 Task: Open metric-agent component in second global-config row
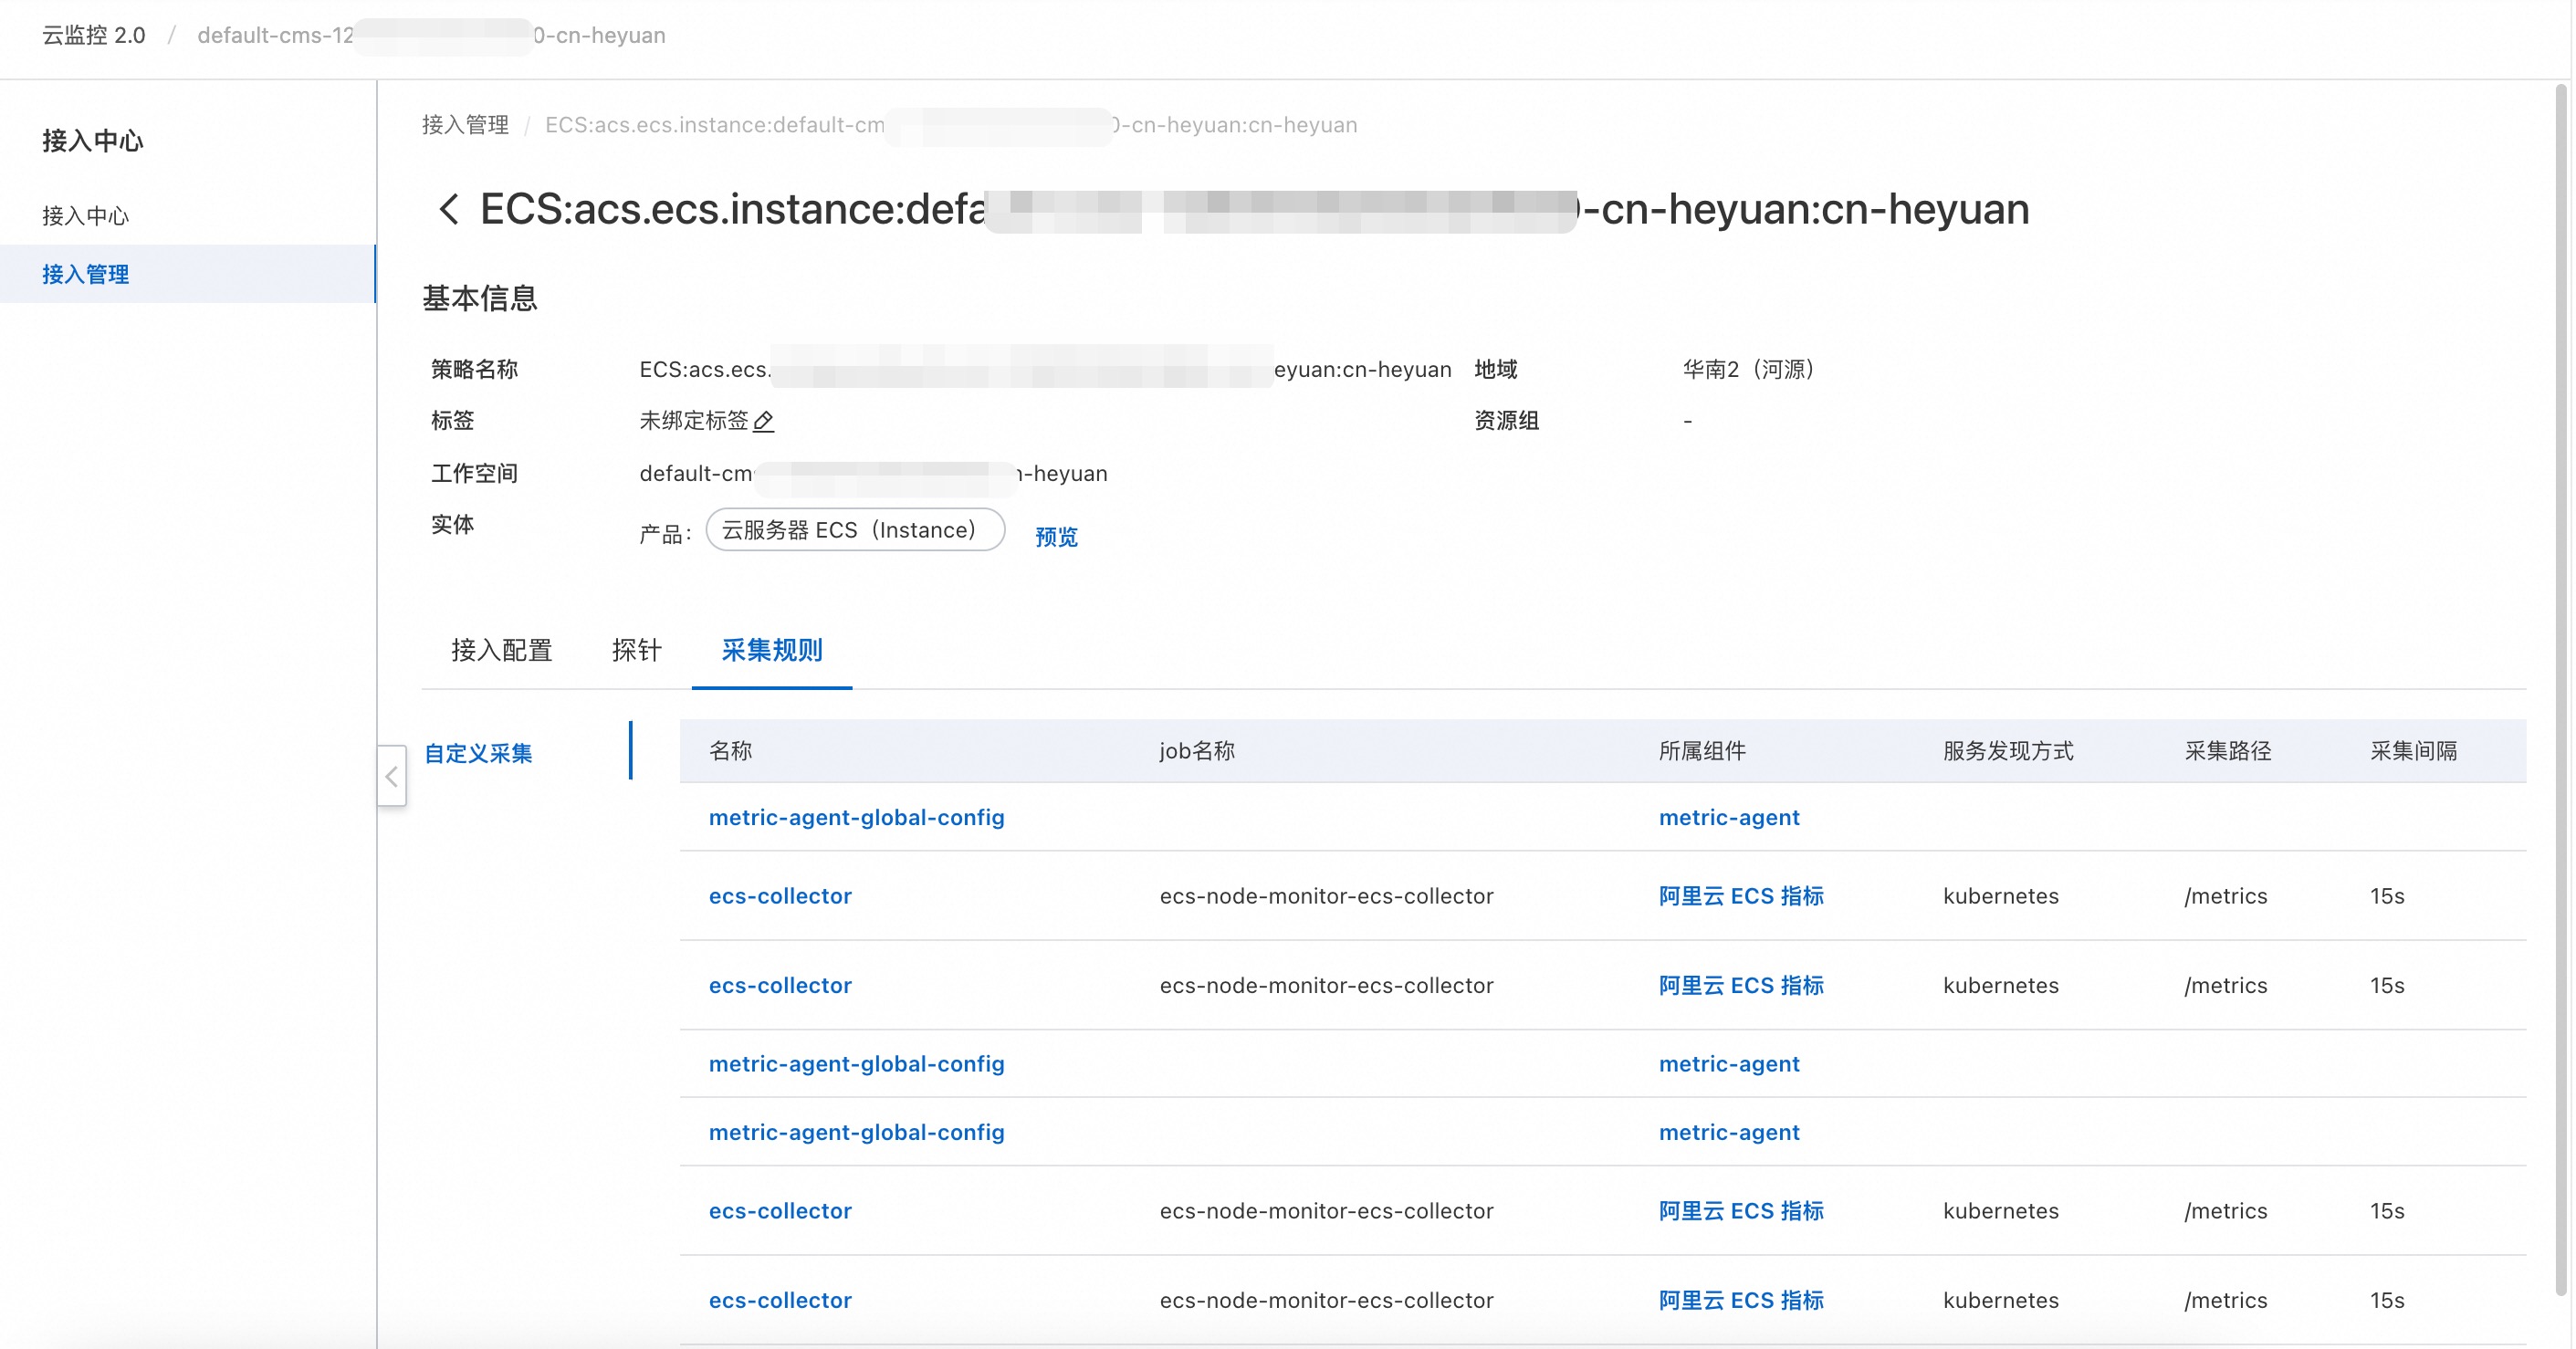(x=1729, y=1064)
